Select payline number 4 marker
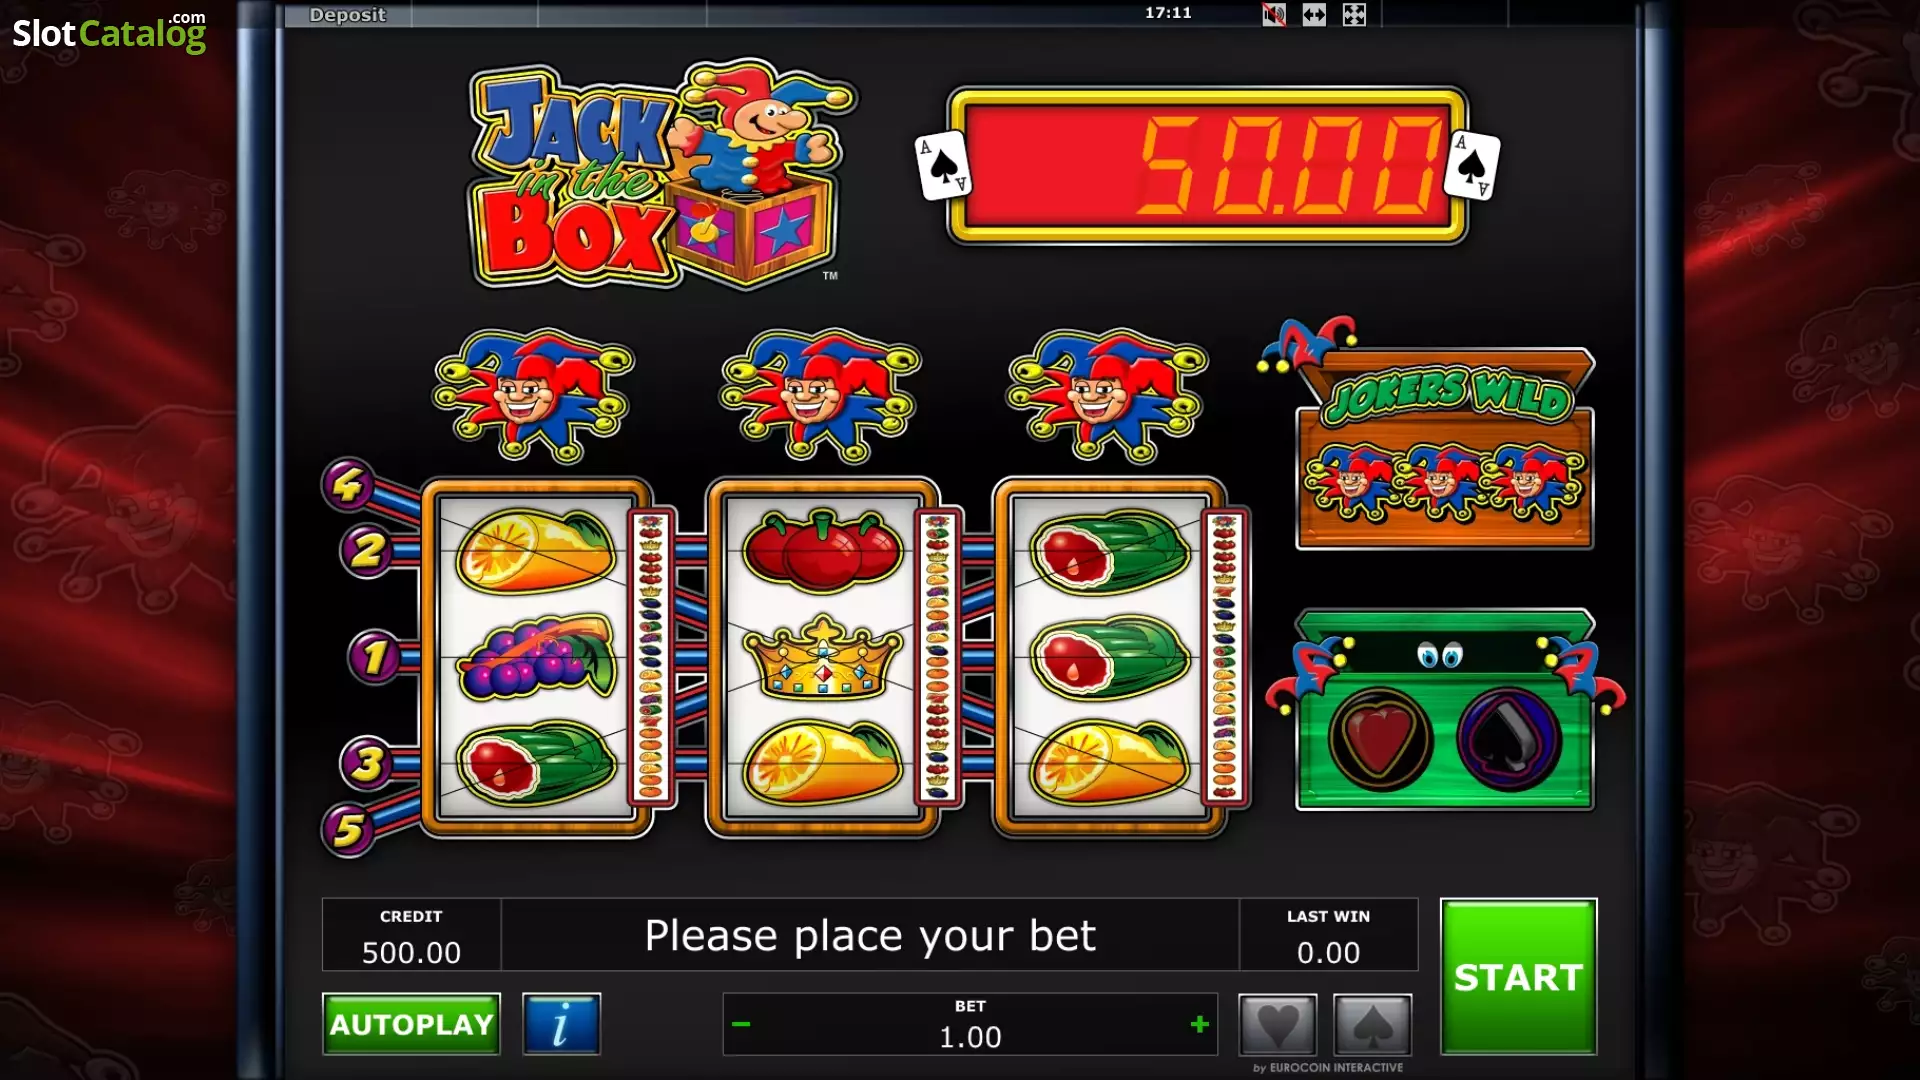 coord(347,485)
